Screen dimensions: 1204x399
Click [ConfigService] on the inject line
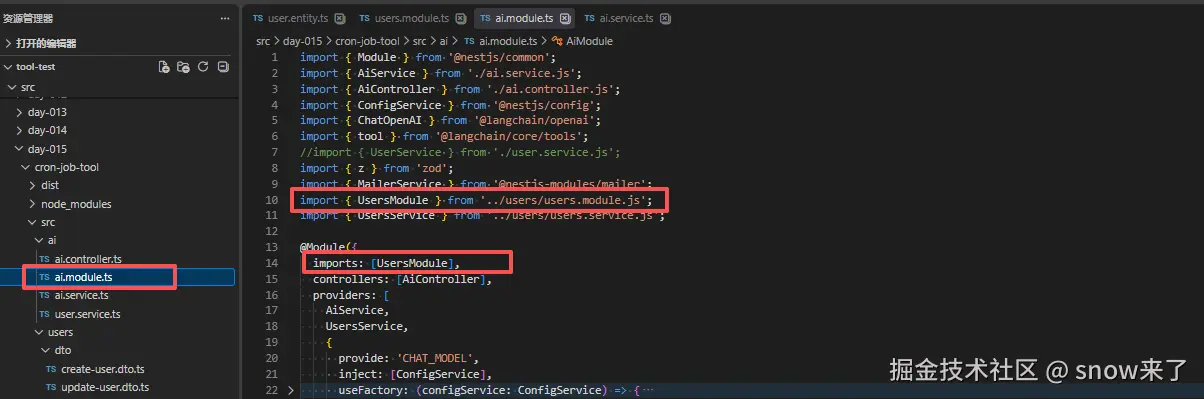coord(437,374)
